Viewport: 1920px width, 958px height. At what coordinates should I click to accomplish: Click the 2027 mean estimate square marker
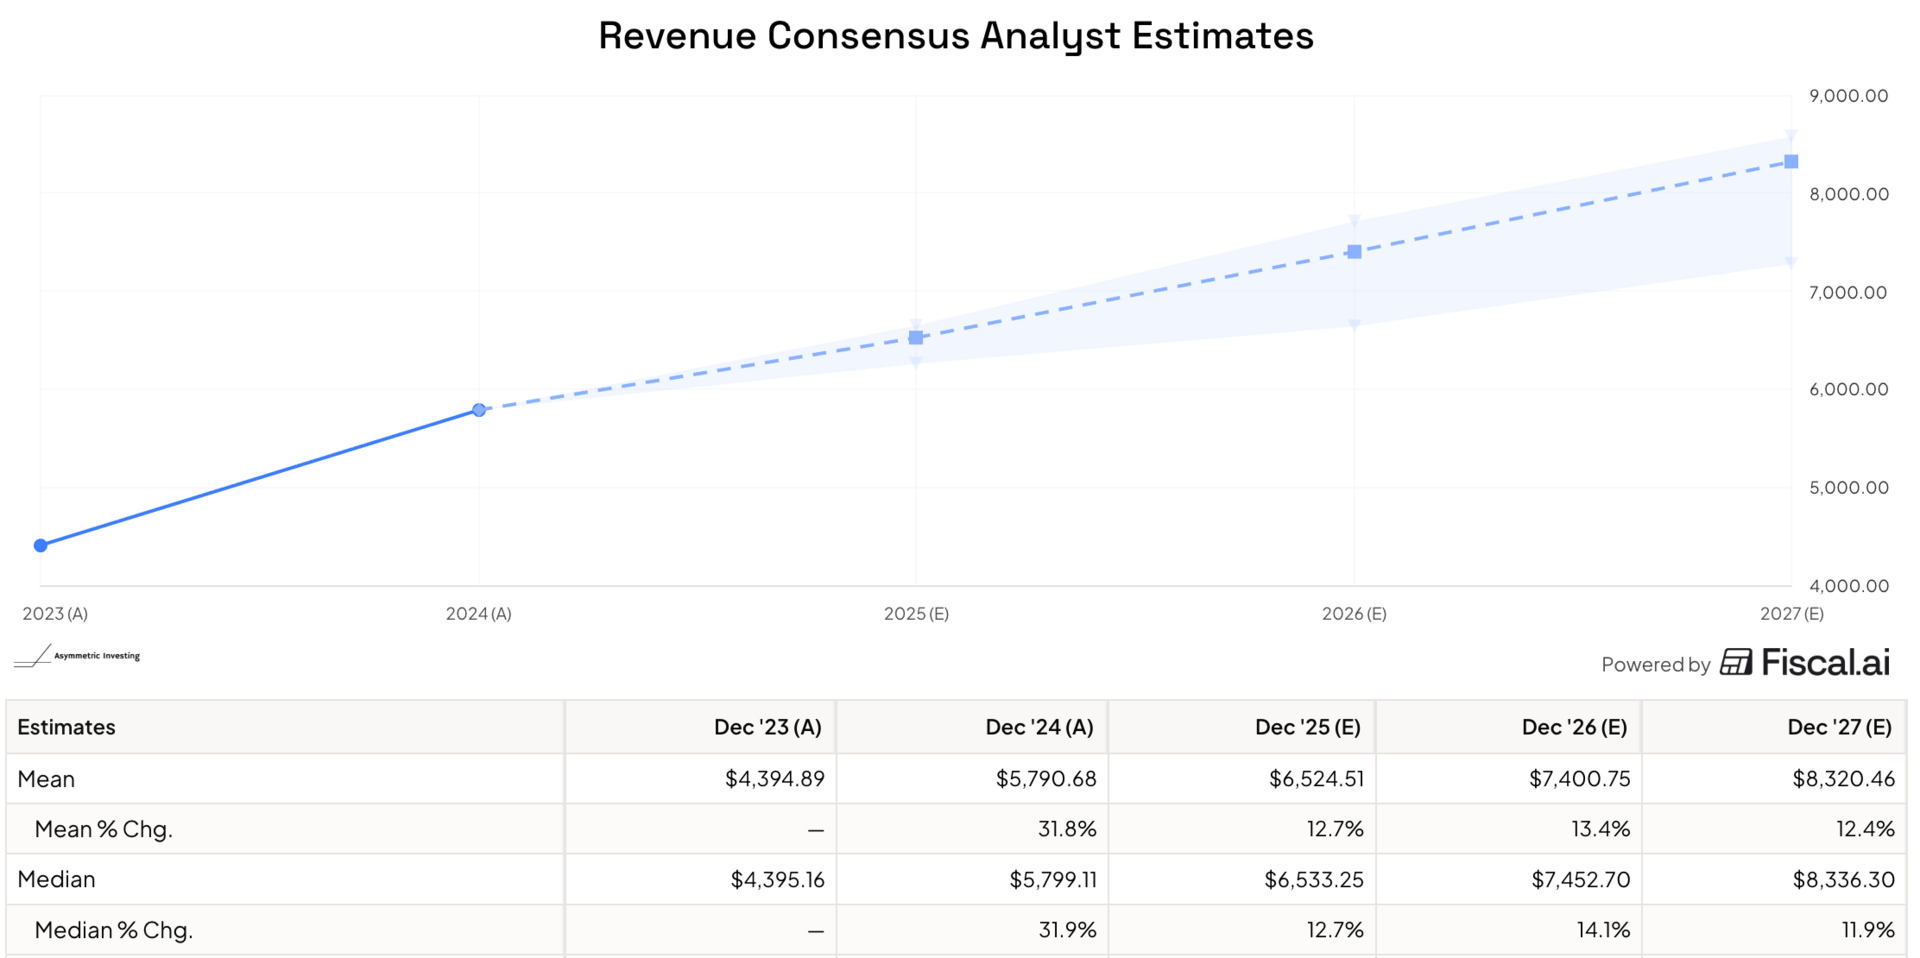1791,162
